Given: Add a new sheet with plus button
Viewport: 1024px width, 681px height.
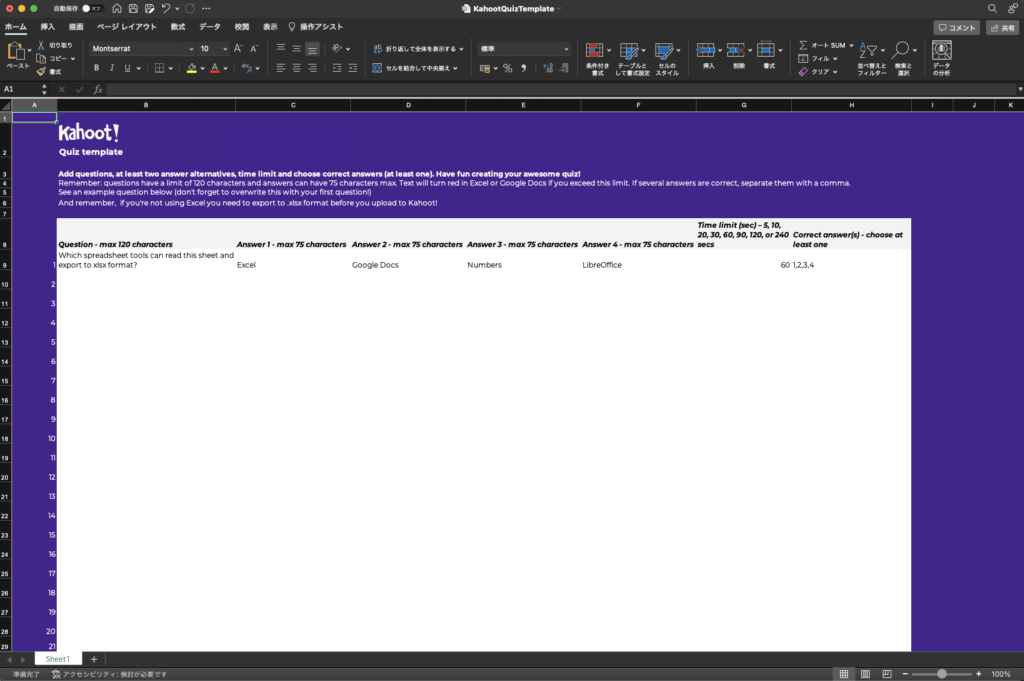Looking at the screenshot, I should [x=94, y=659].
